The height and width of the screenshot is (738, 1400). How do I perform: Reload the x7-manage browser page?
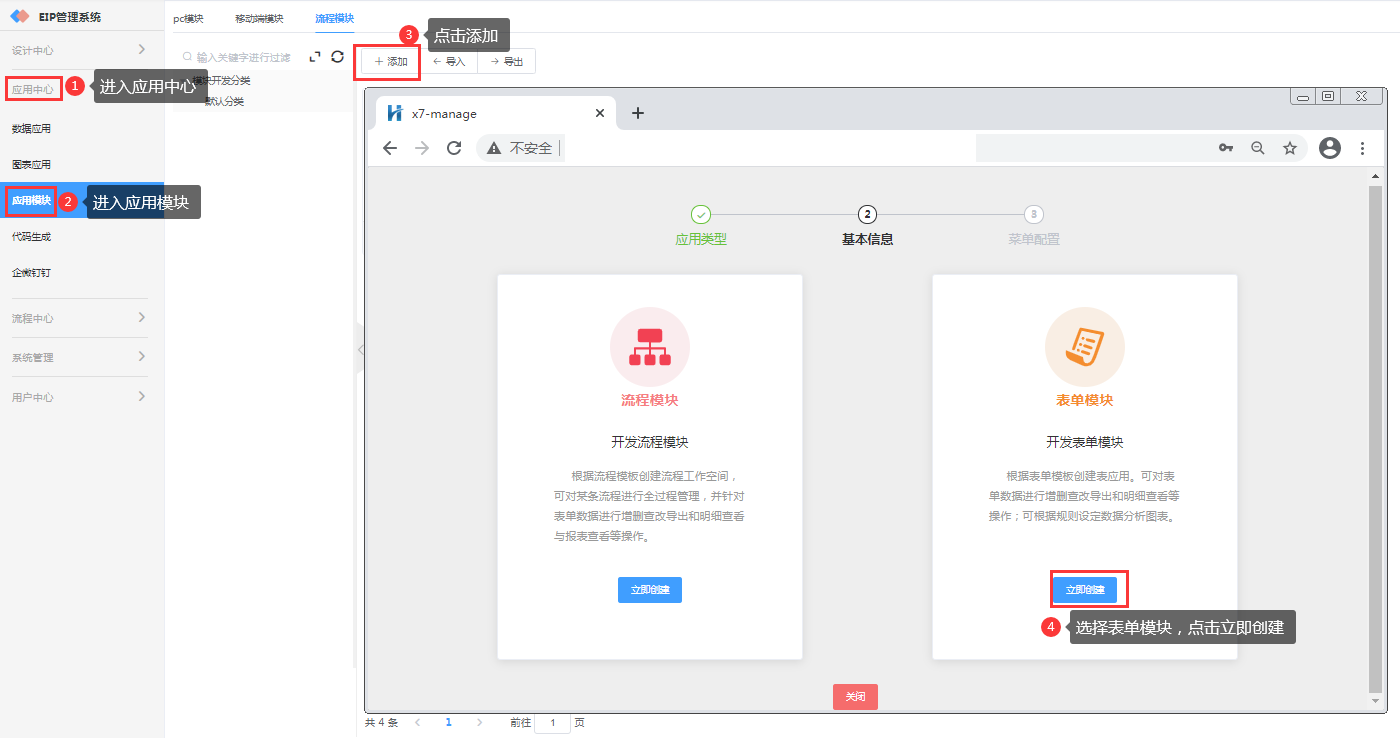[x=454, y=148]
